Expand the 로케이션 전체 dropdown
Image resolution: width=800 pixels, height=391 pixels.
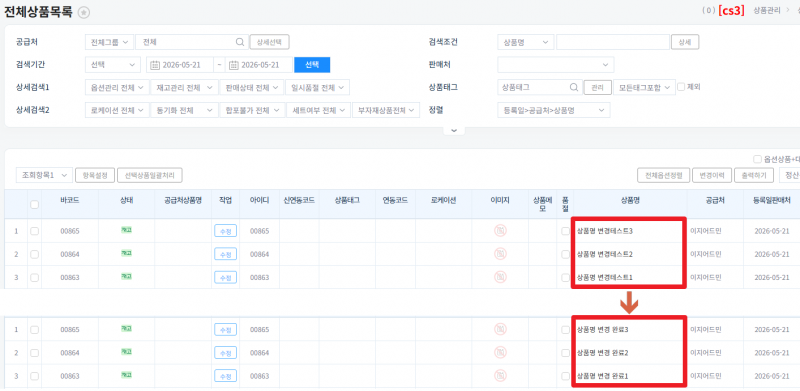117,110
